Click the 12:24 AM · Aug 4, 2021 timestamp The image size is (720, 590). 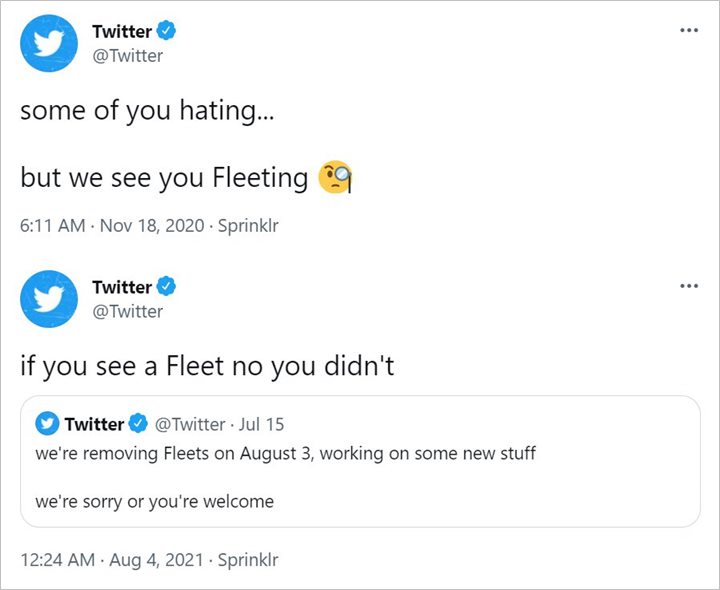(111, 559)
